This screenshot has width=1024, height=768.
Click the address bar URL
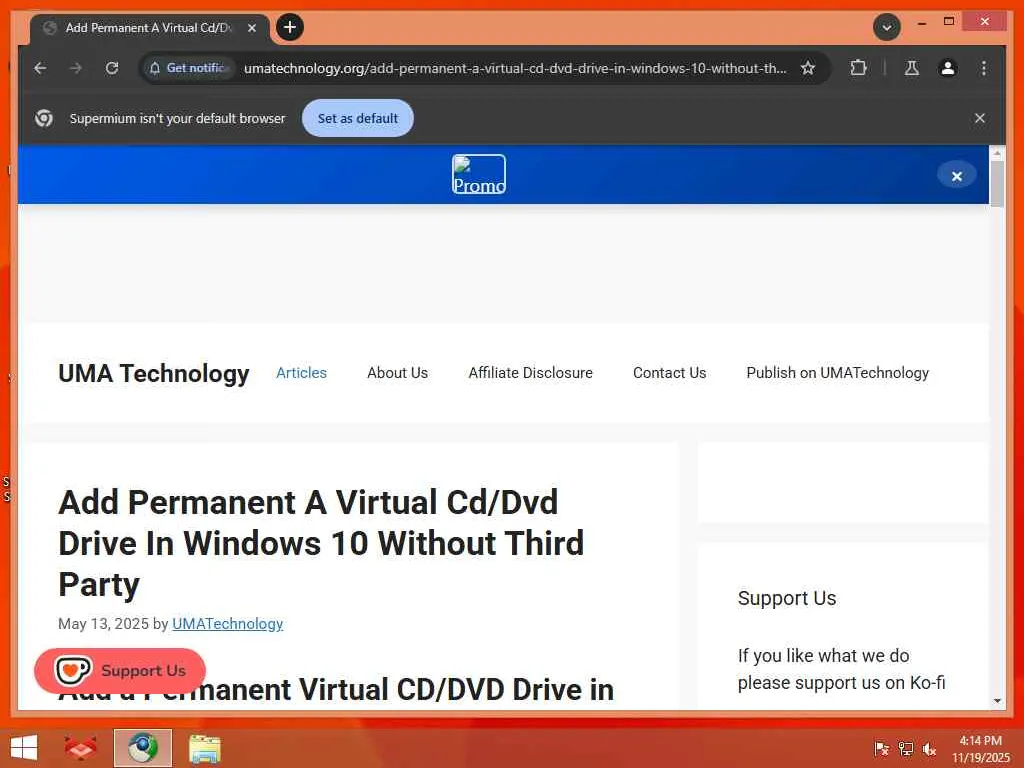click(515, 68)
